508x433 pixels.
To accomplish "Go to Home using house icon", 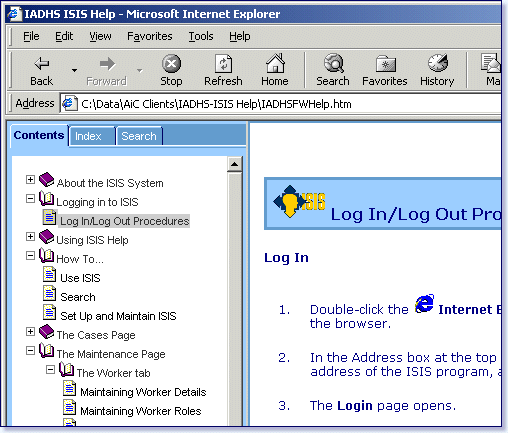I will (x=275, y=63).
